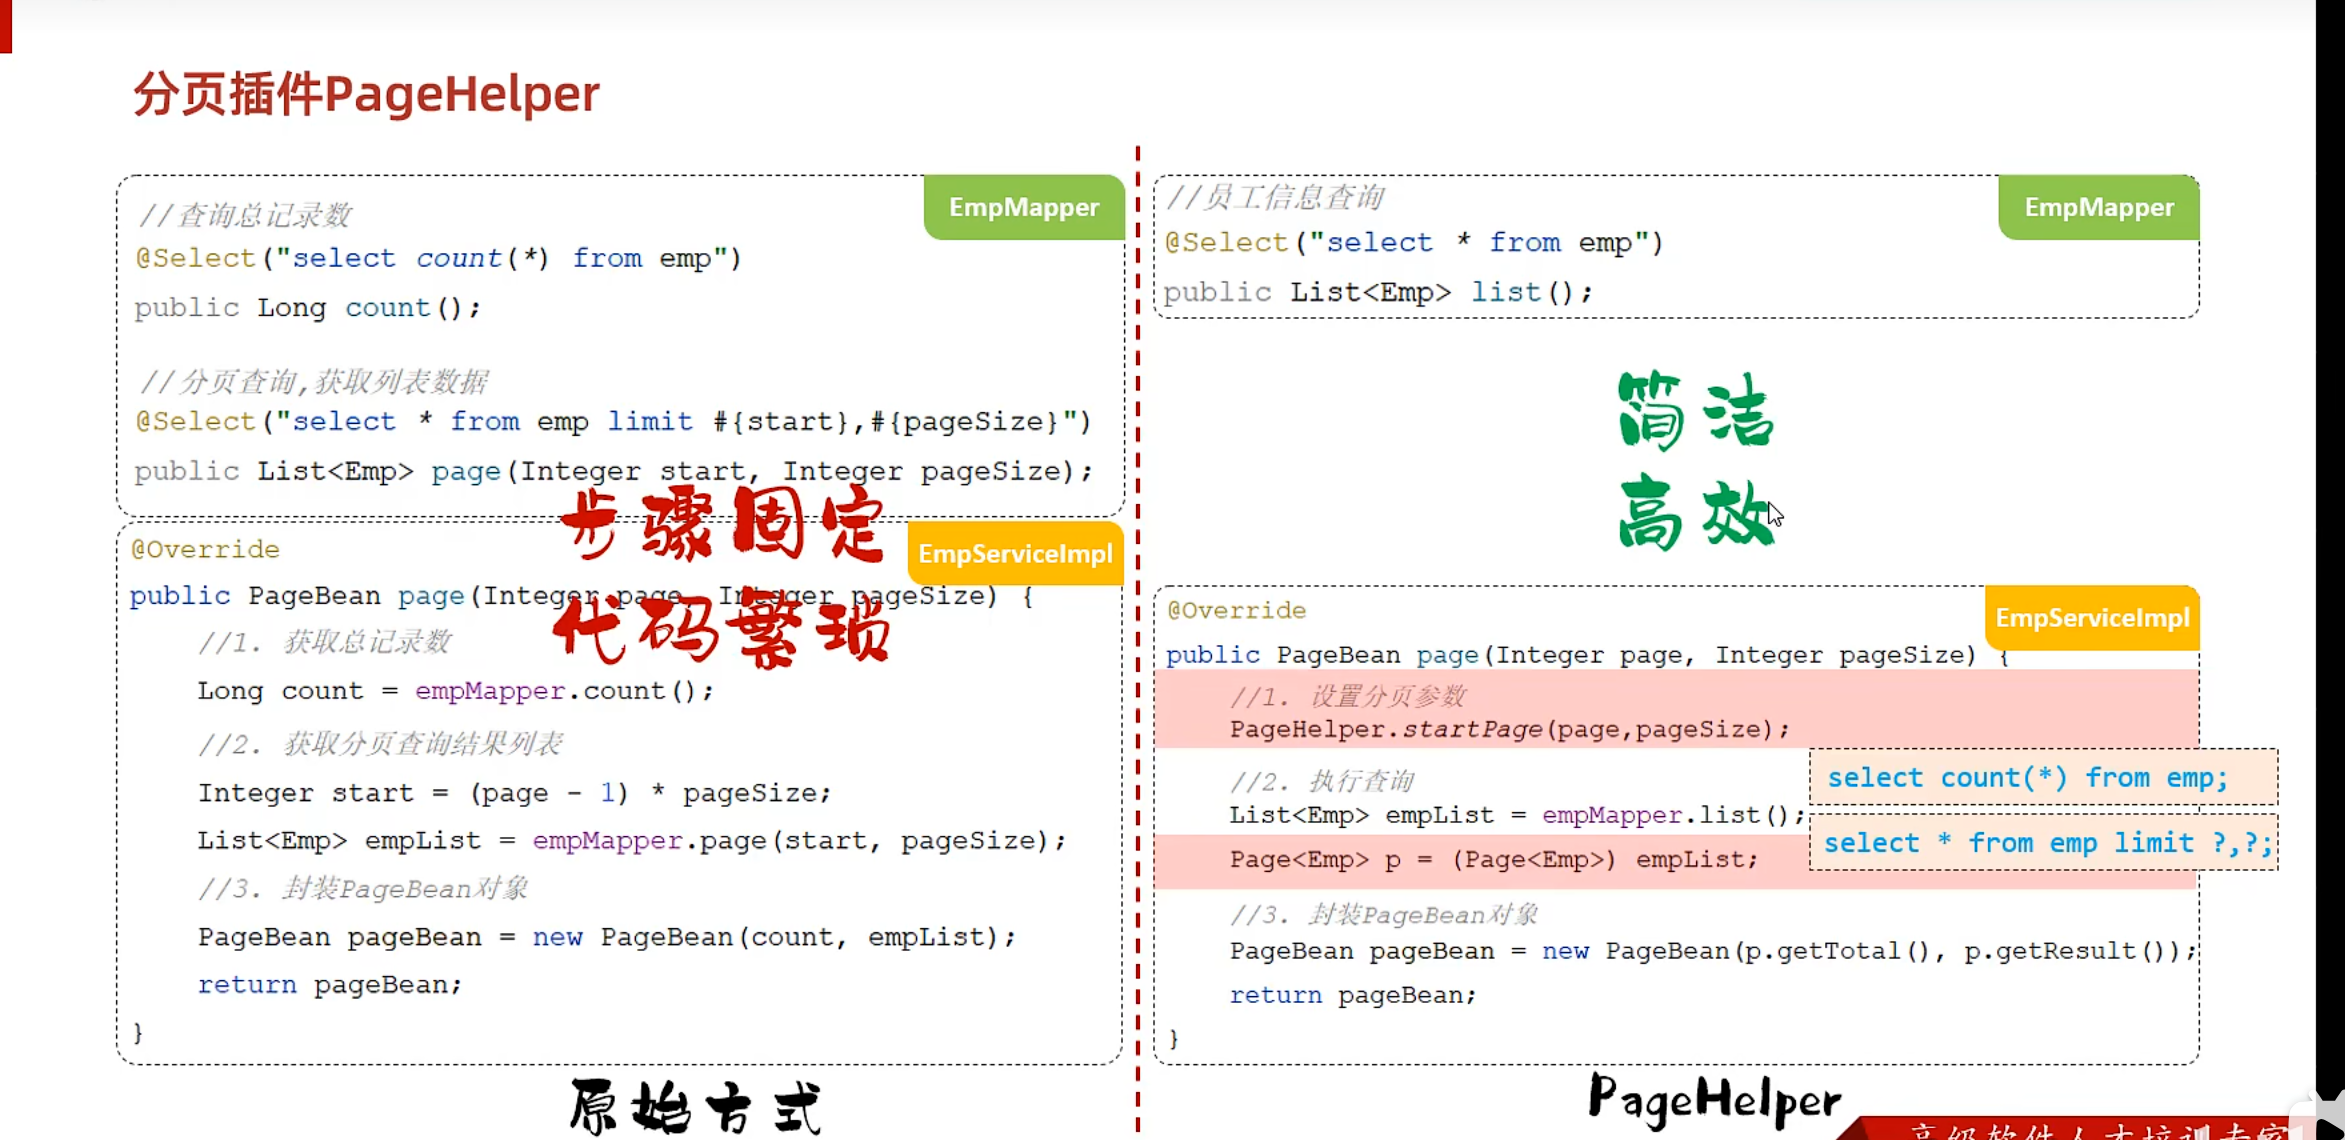Click the right orange EmpServiceImpl label
2345x1140 pixels.
click(x=2092, y=617)
